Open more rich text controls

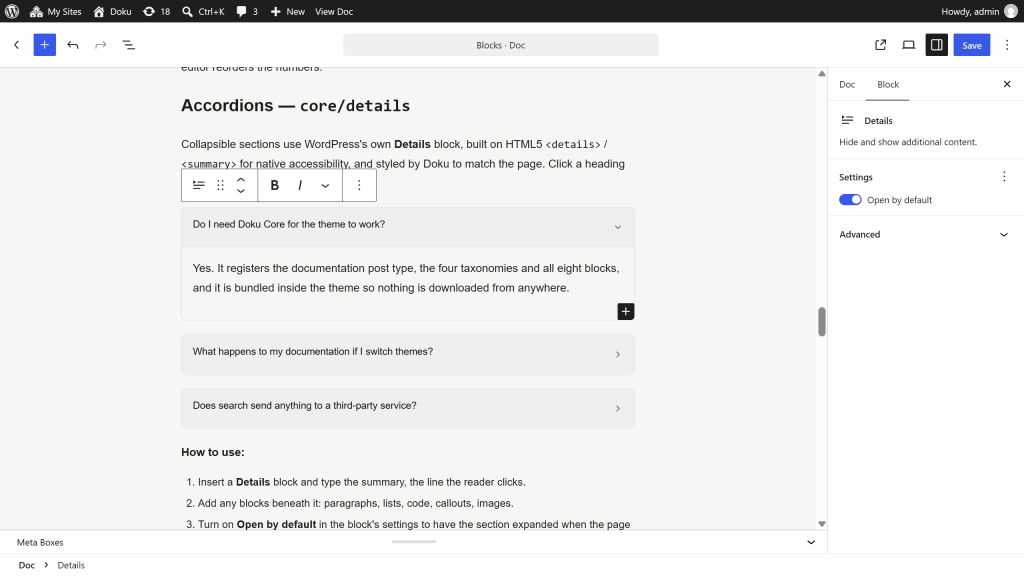[325, 185]
